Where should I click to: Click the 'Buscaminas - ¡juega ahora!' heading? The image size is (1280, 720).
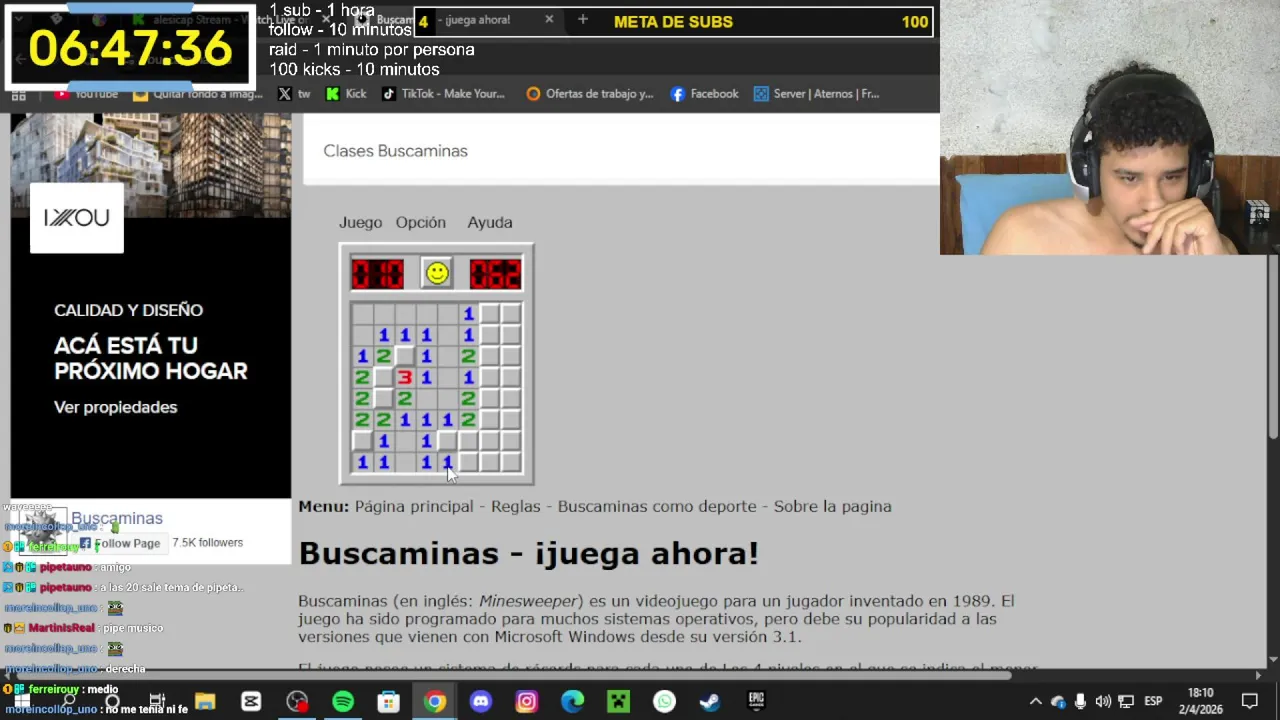528,553
